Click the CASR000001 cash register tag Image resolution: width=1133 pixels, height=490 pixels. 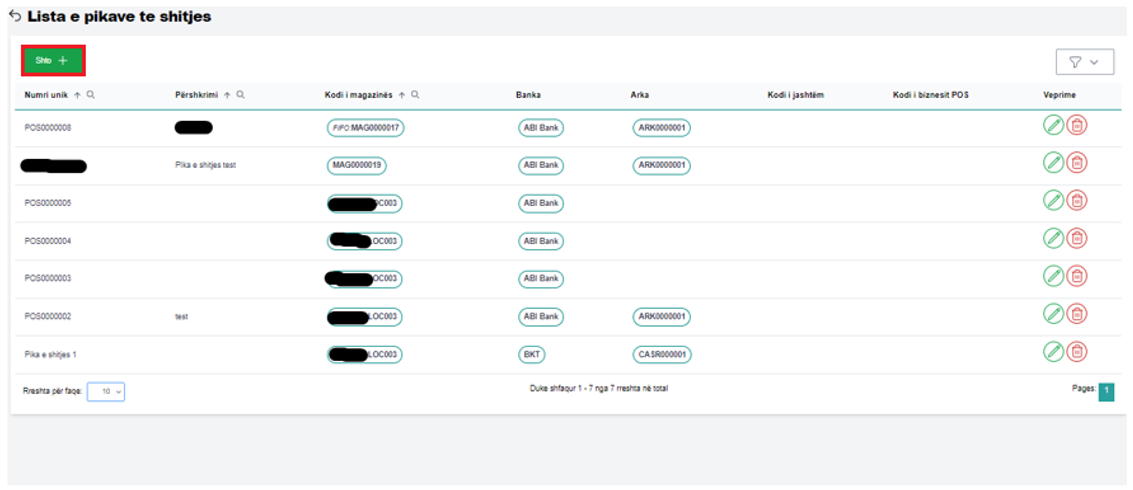pos(662,354)
